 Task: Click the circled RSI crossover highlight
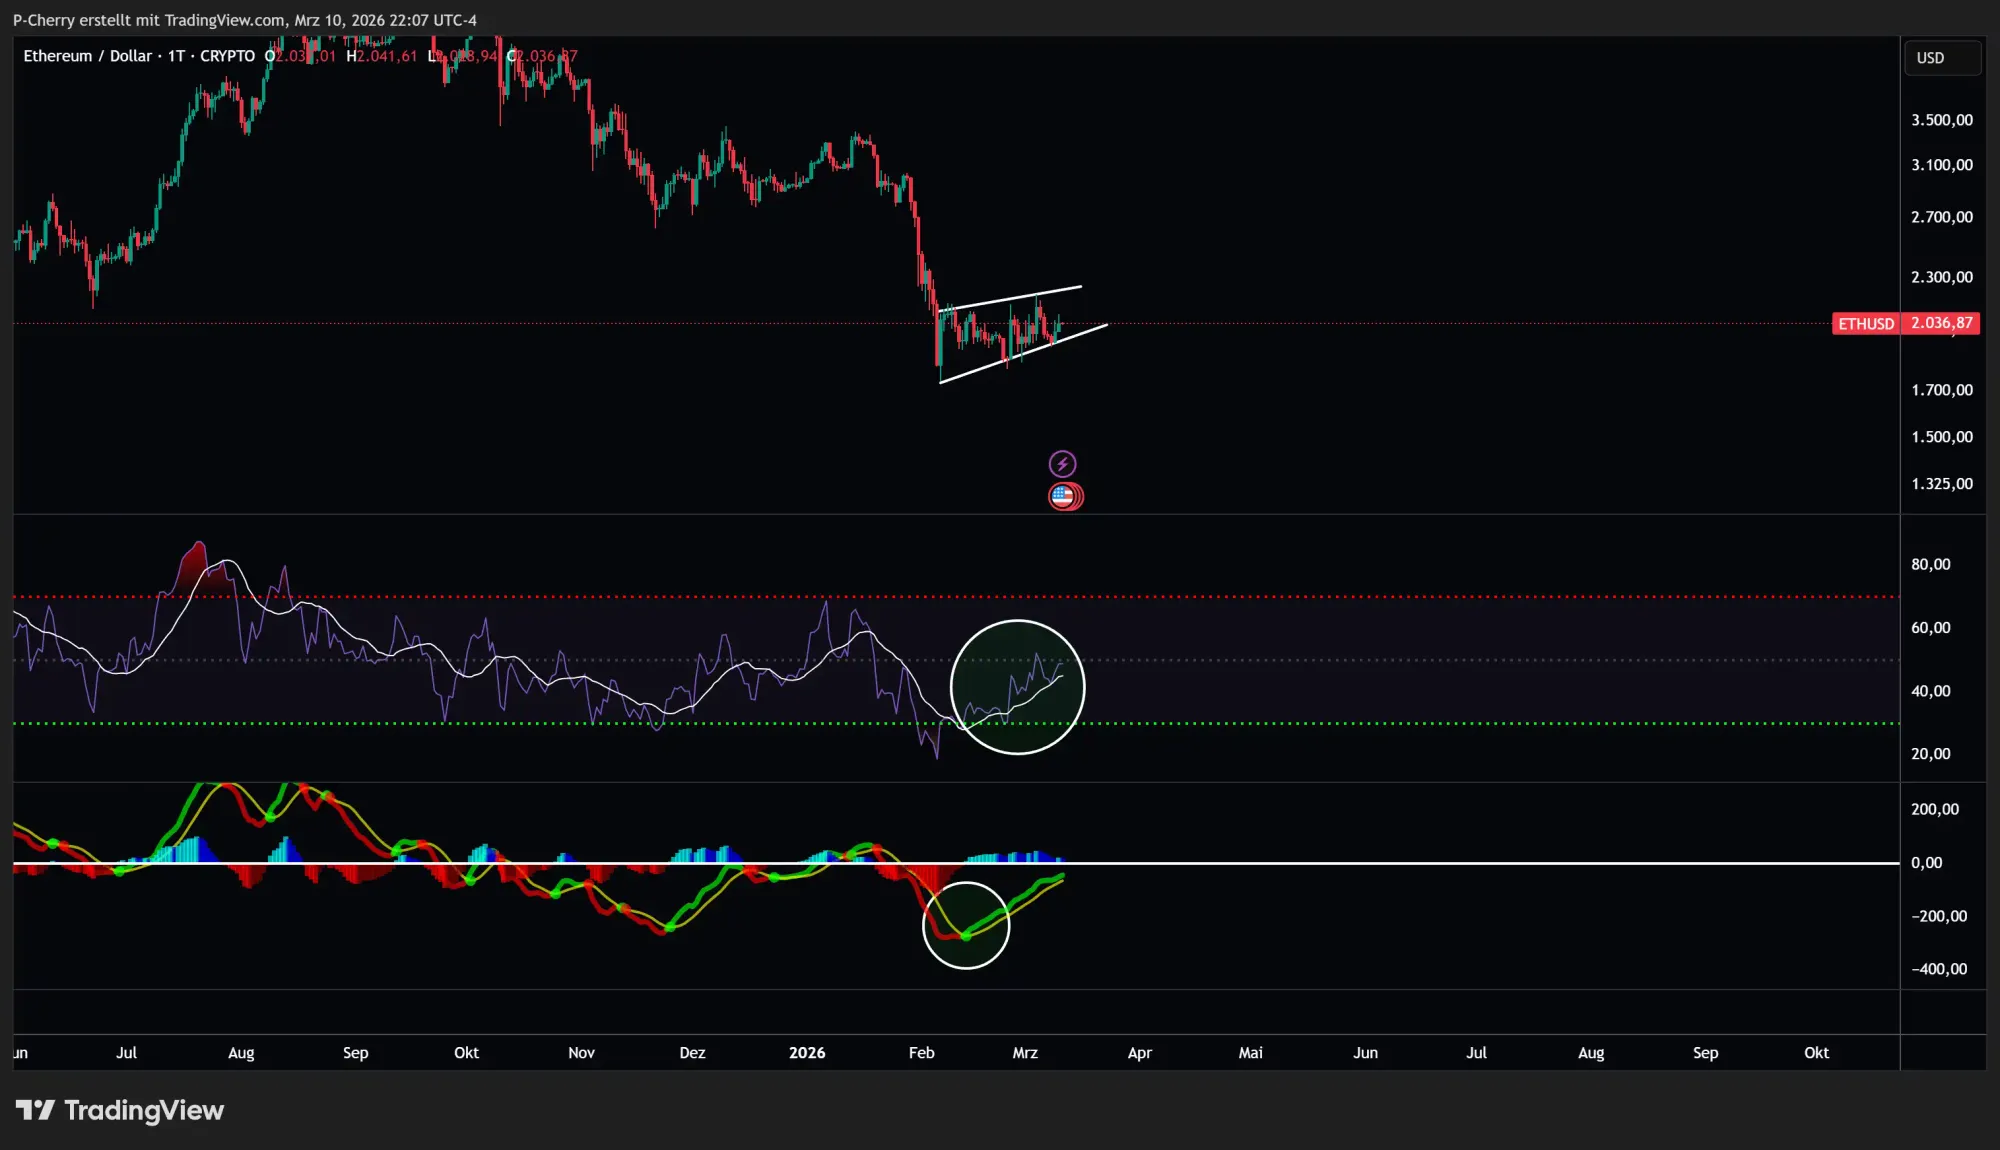click(1018, 687)
